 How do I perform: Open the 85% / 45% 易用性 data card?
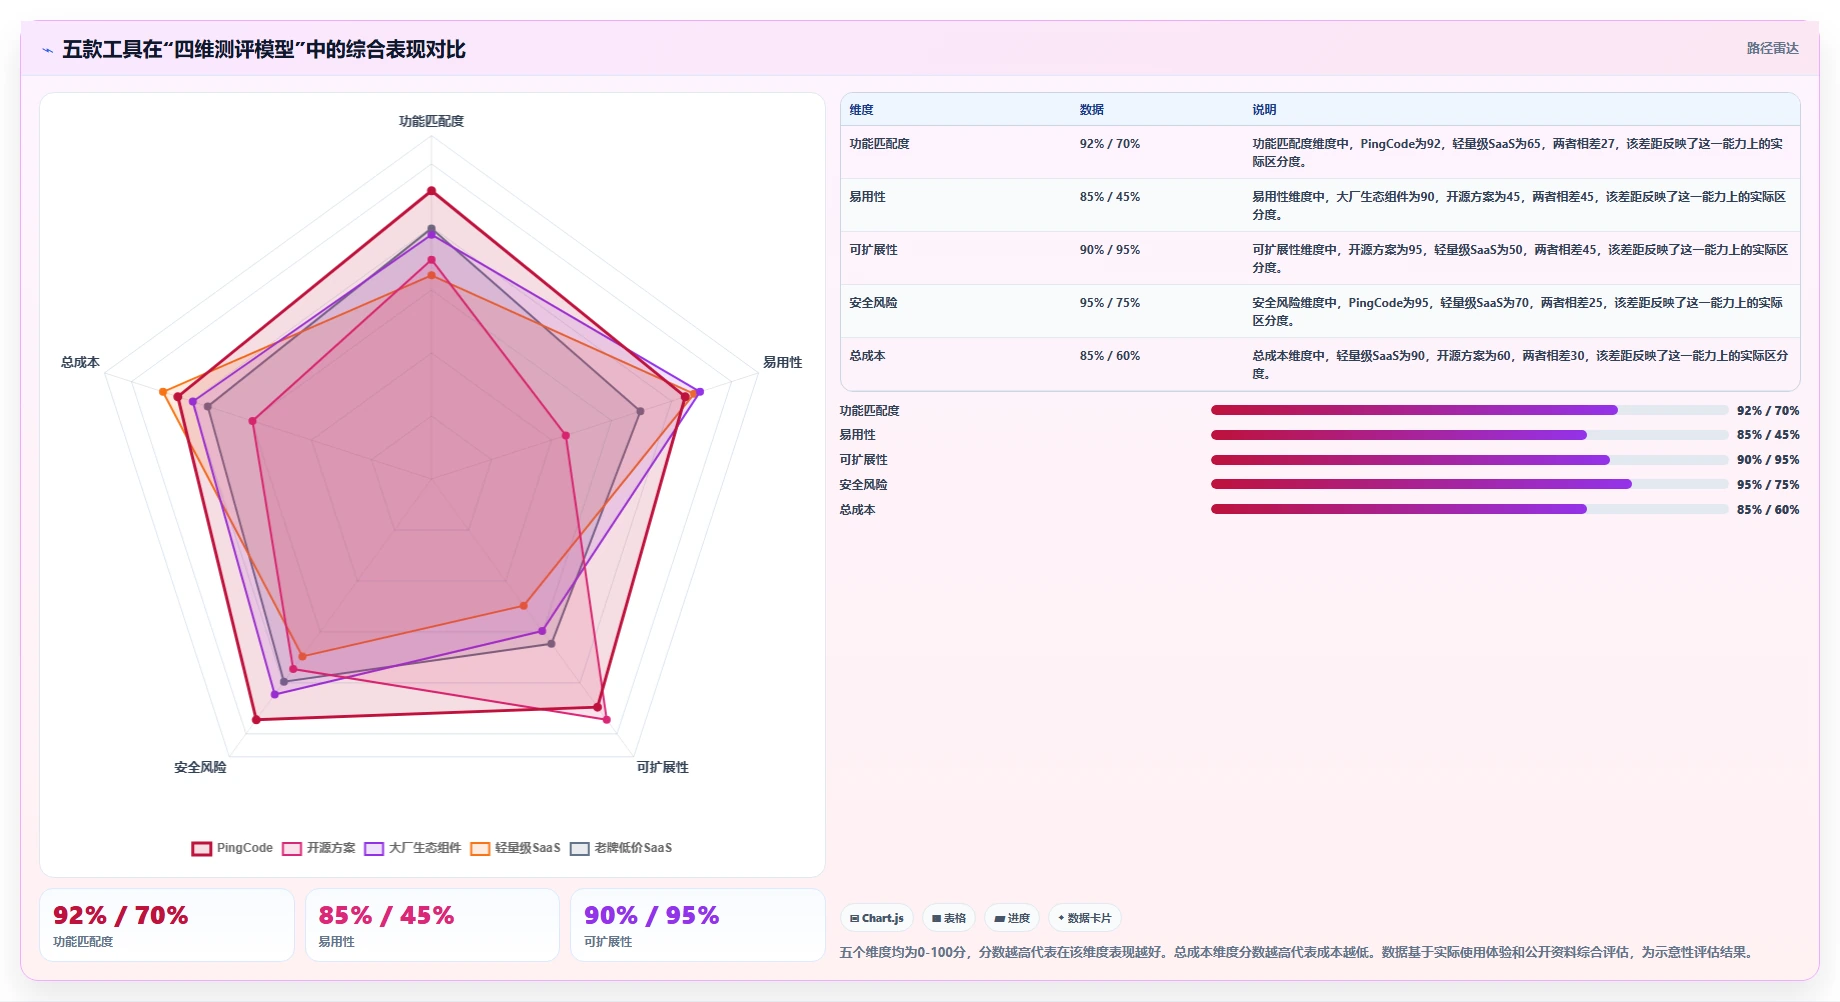coord(432,925)
